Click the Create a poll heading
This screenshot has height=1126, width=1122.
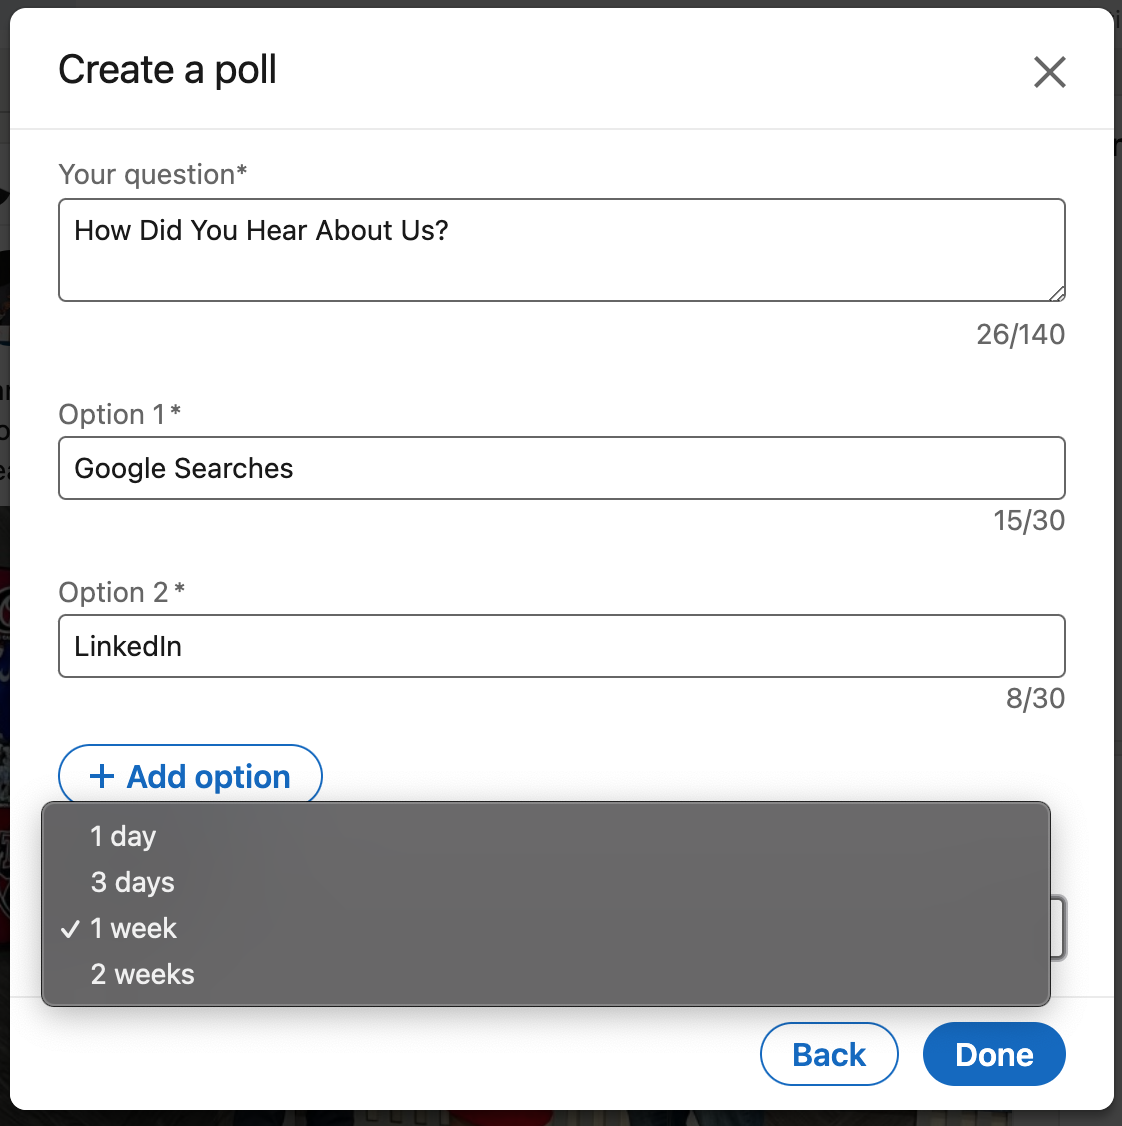click(x=167, y=70)
